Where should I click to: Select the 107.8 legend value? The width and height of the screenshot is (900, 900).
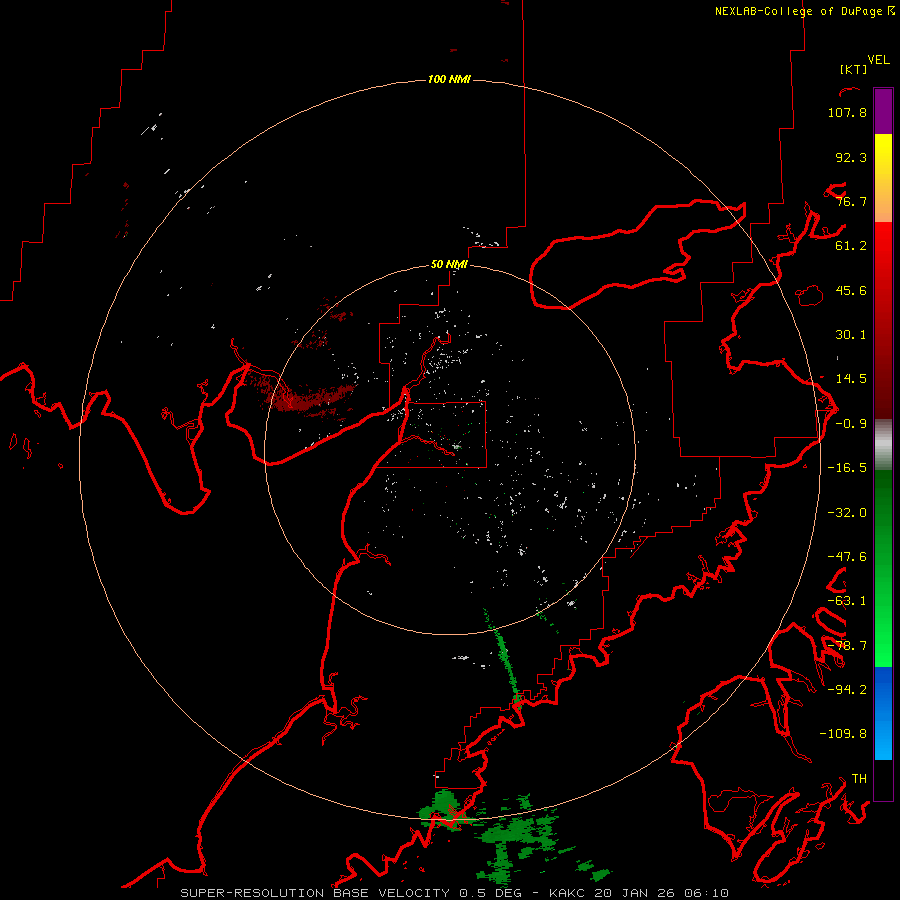847,112
